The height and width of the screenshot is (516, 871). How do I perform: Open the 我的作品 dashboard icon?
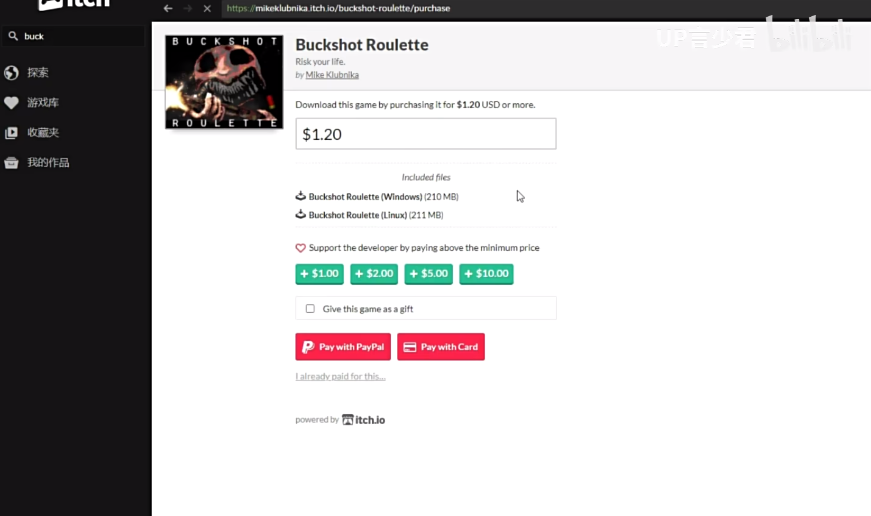(x=11, y=163)
